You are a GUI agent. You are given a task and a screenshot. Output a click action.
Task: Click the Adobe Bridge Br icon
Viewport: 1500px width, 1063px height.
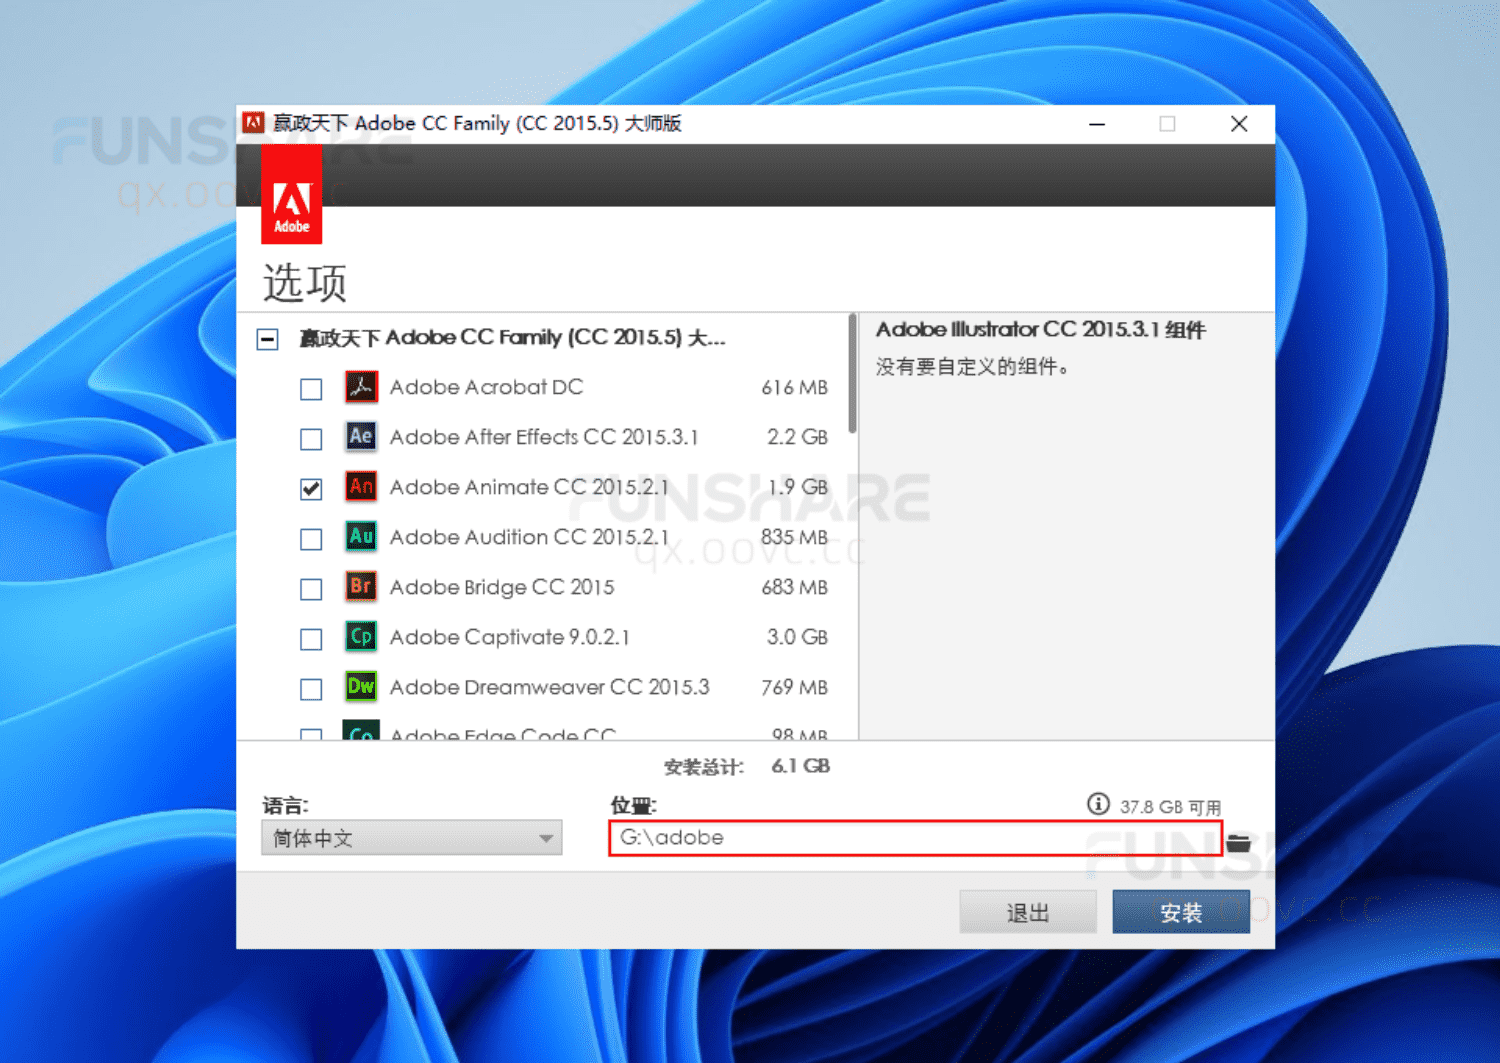click(361, 586)
